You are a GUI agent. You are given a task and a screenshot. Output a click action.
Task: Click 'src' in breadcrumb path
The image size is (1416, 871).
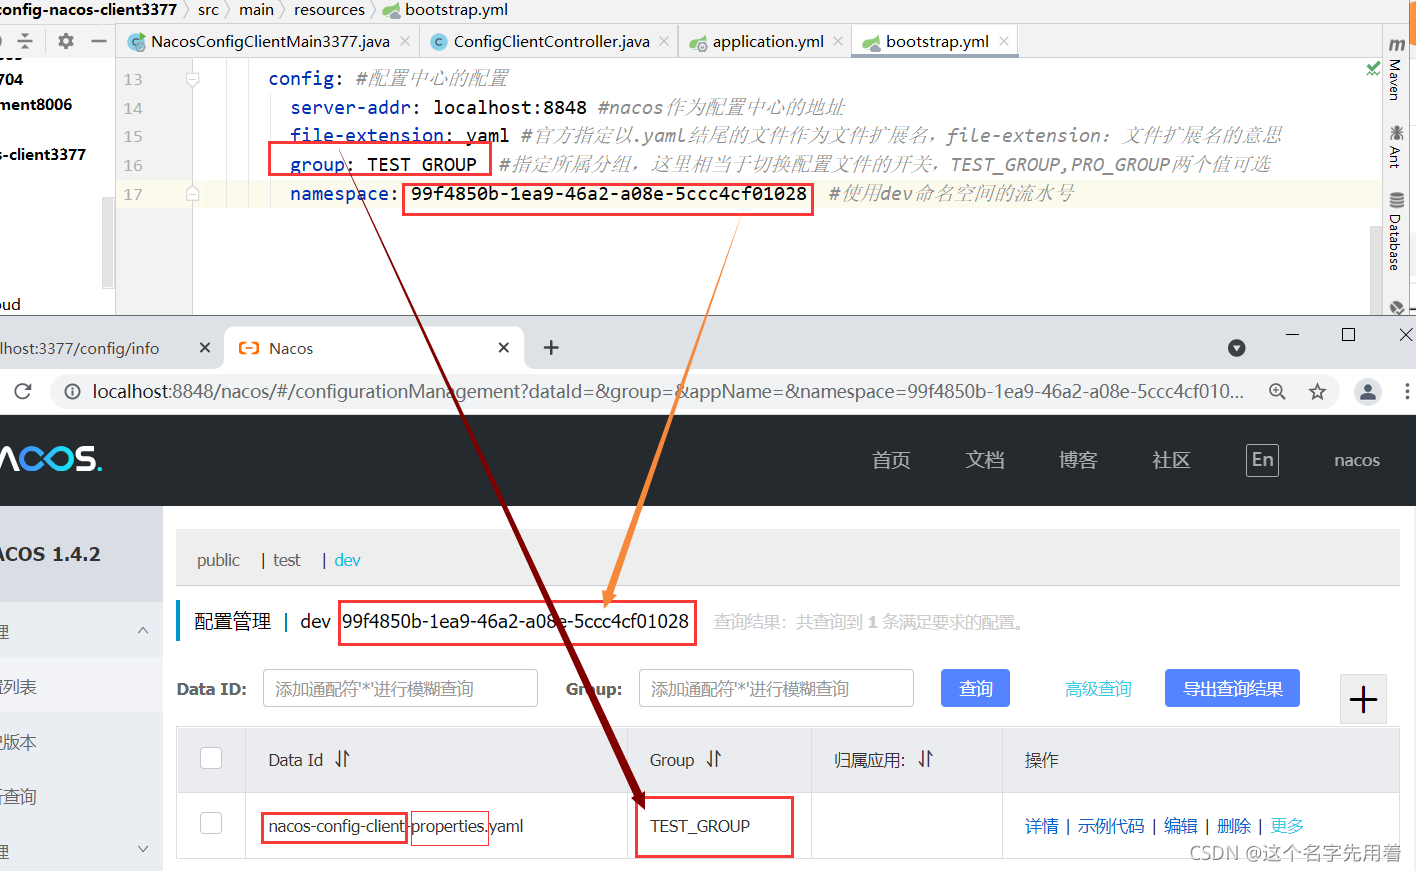pyautogui.click(x=208, y=10)
